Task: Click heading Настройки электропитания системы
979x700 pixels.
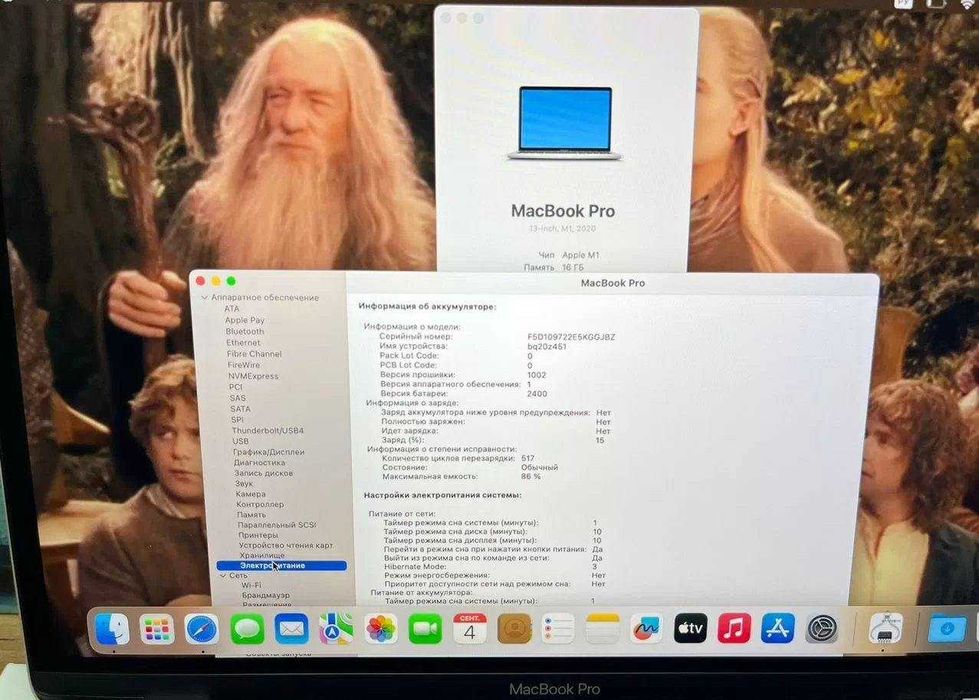Action: 443,495
